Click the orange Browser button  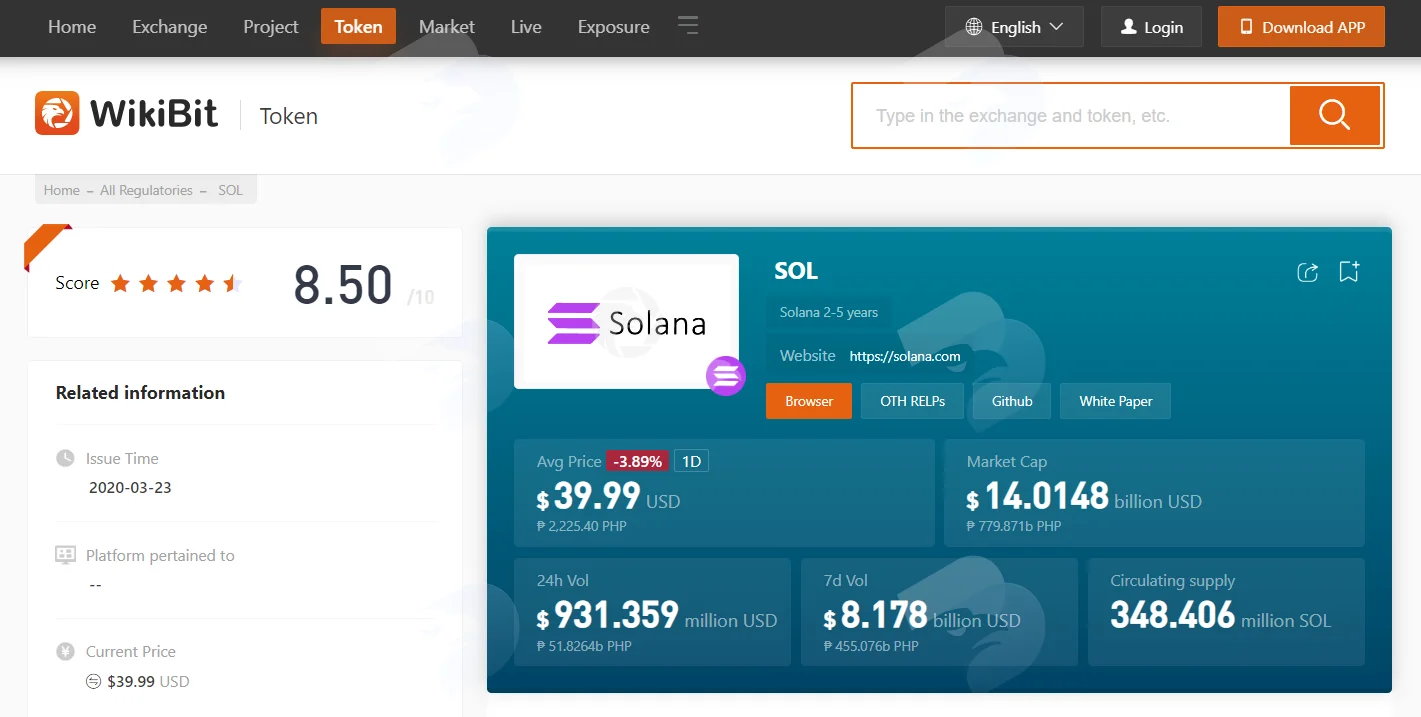pos(808,401)
